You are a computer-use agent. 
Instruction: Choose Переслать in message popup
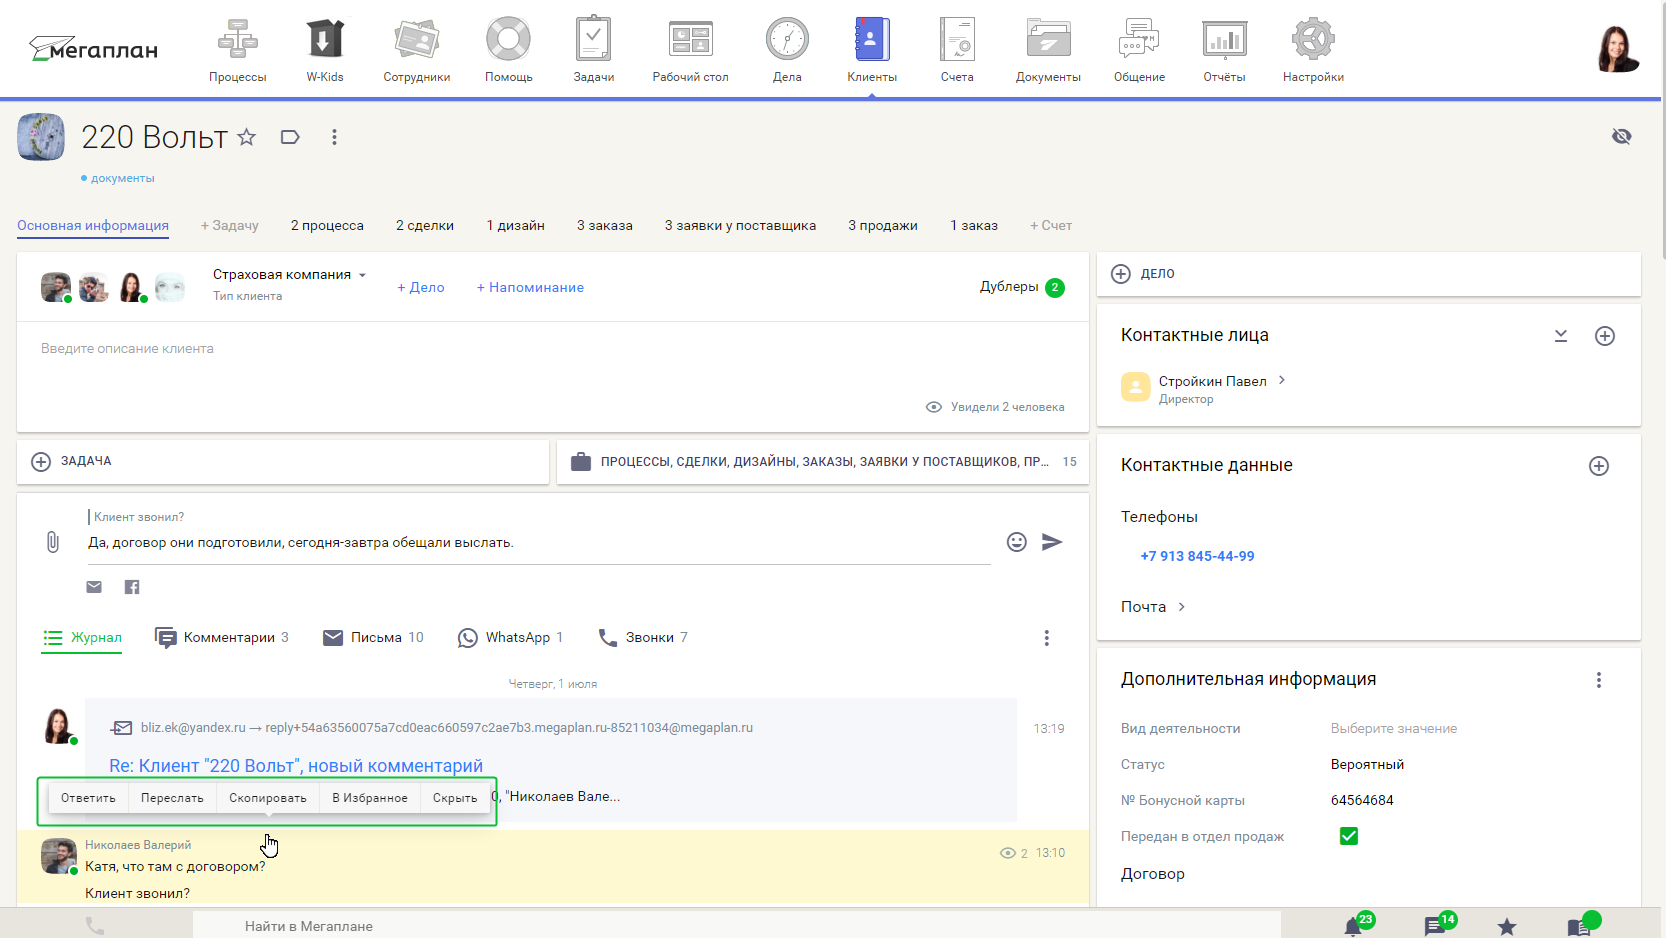pos(172,798)
